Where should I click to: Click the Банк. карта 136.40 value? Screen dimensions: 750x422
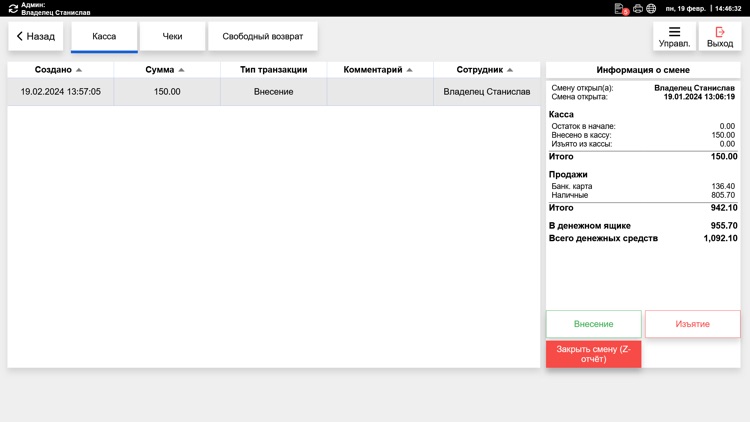(723, 186)
